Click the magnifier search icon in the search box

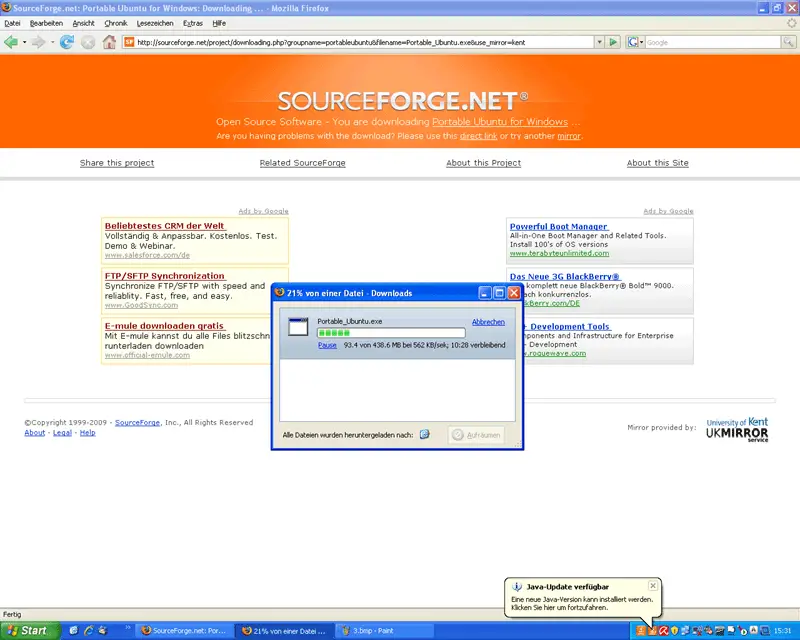(x=788, y=42)
